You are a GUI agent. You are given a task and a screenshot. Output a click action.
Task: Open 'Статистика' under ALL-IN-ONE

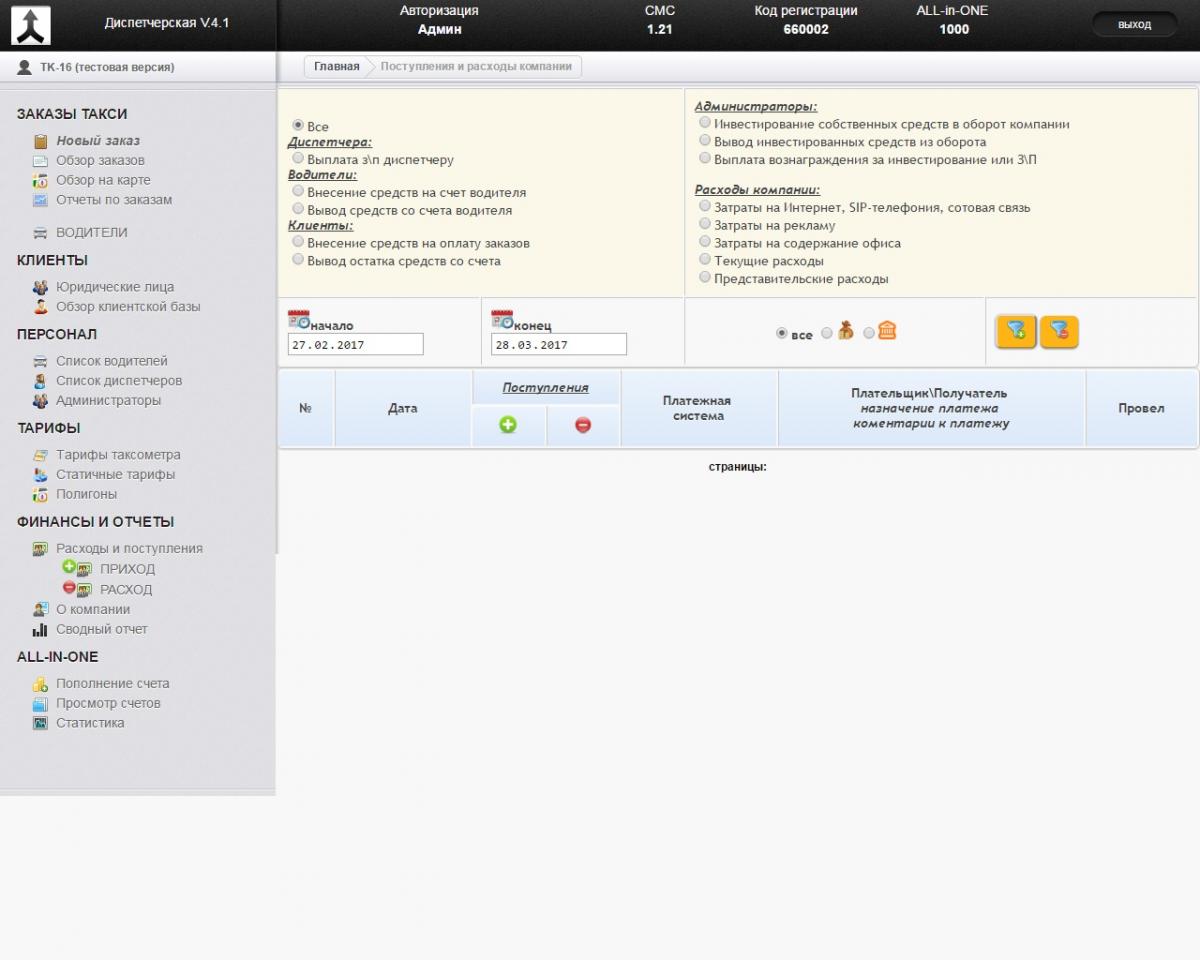pyautogui.click(x=90, y=723)
